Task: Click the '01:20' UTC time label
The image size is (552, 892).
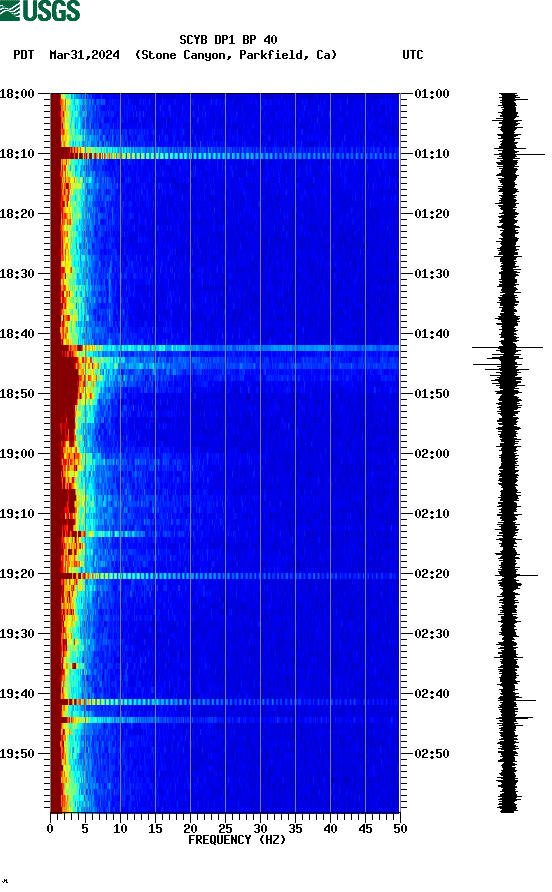Action: [x=432, y=214]
